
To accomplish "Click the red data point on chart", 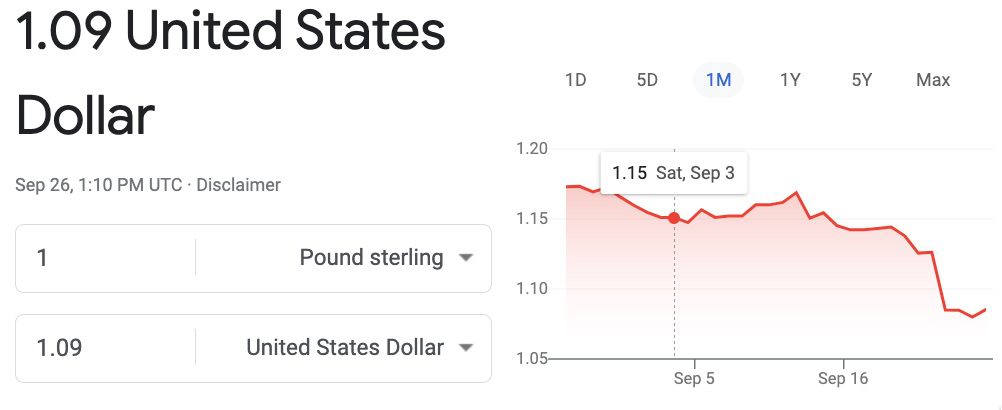I will pos(674,218).
